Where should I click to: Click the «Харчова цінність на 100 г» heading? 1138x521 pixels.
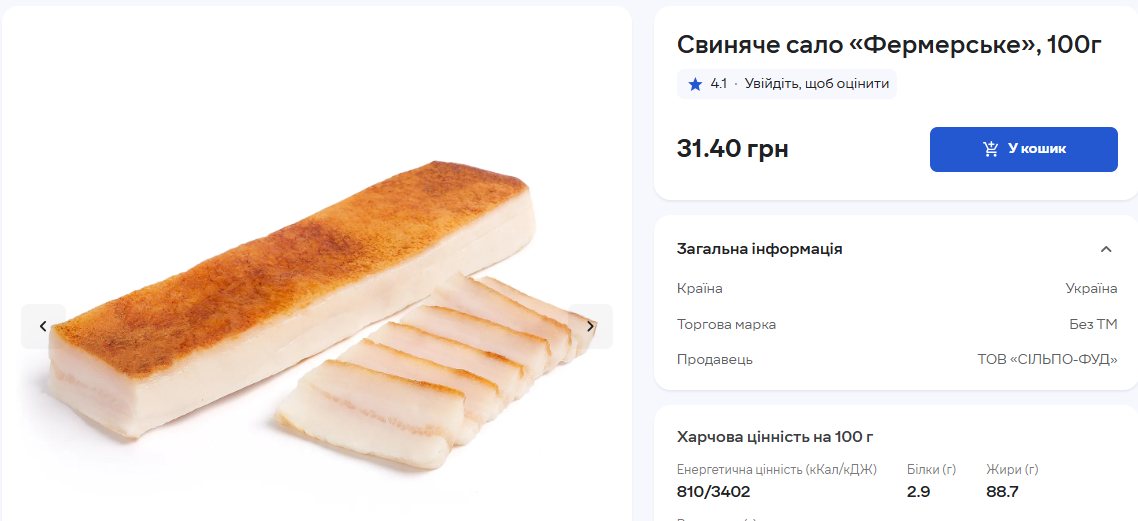tap(775, 436)
